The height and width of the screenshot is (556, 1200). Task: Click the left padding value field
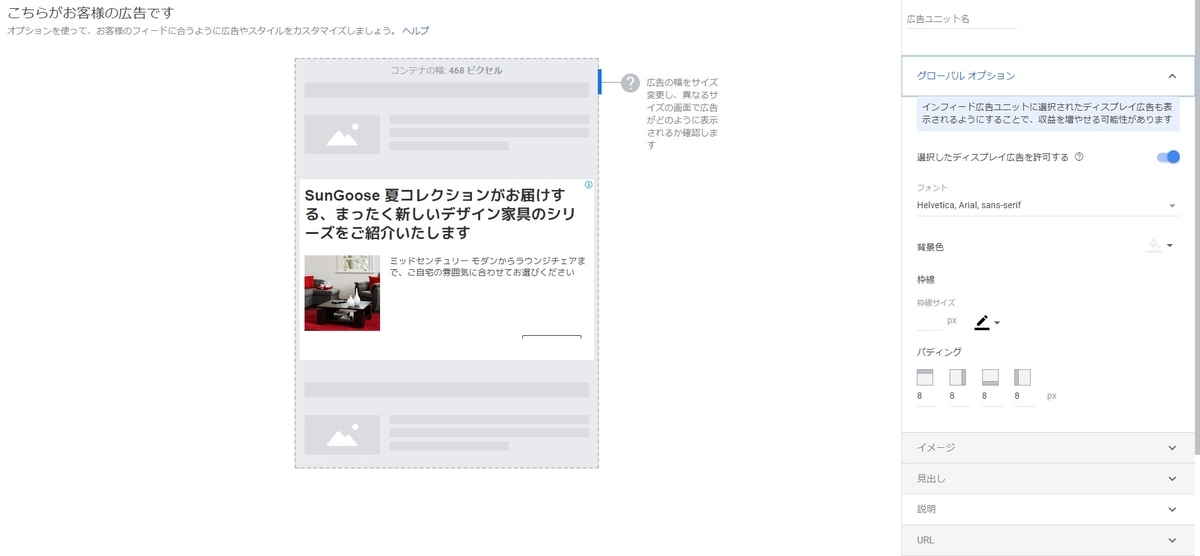point(1023,397)
